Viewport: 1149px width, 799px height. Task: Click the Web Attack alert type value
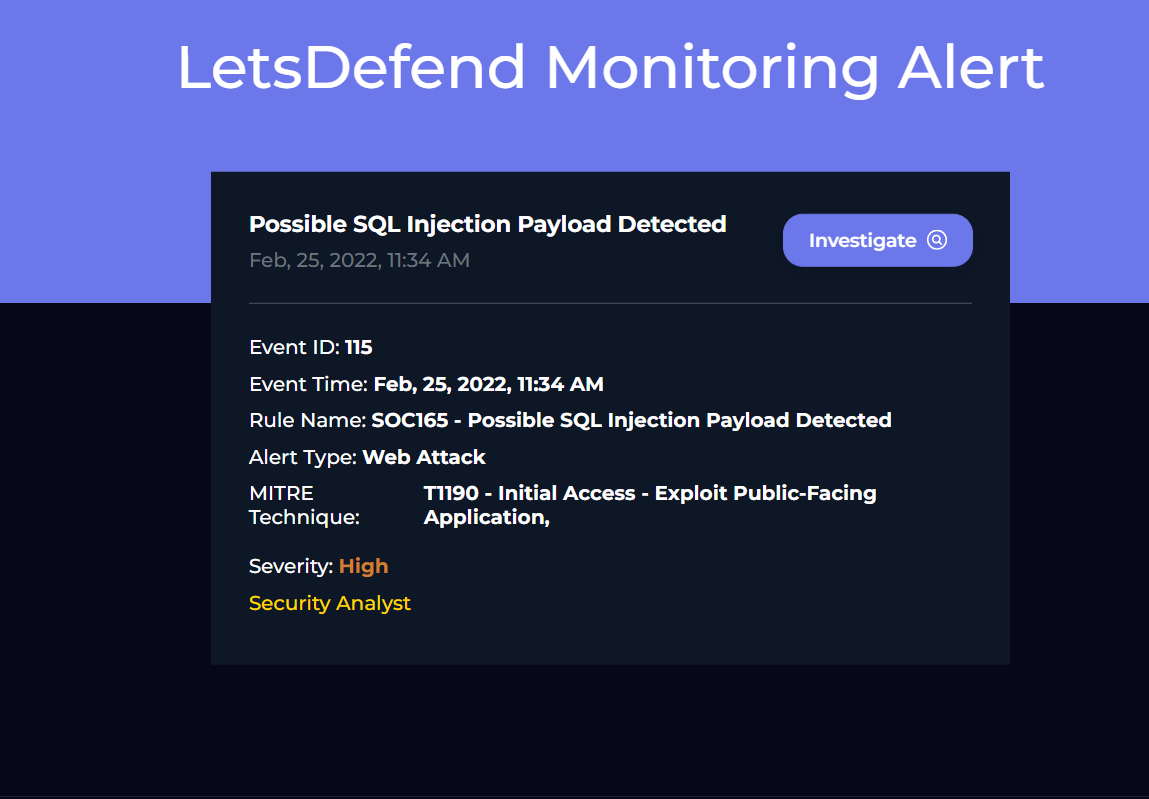[x=424, y=457]
